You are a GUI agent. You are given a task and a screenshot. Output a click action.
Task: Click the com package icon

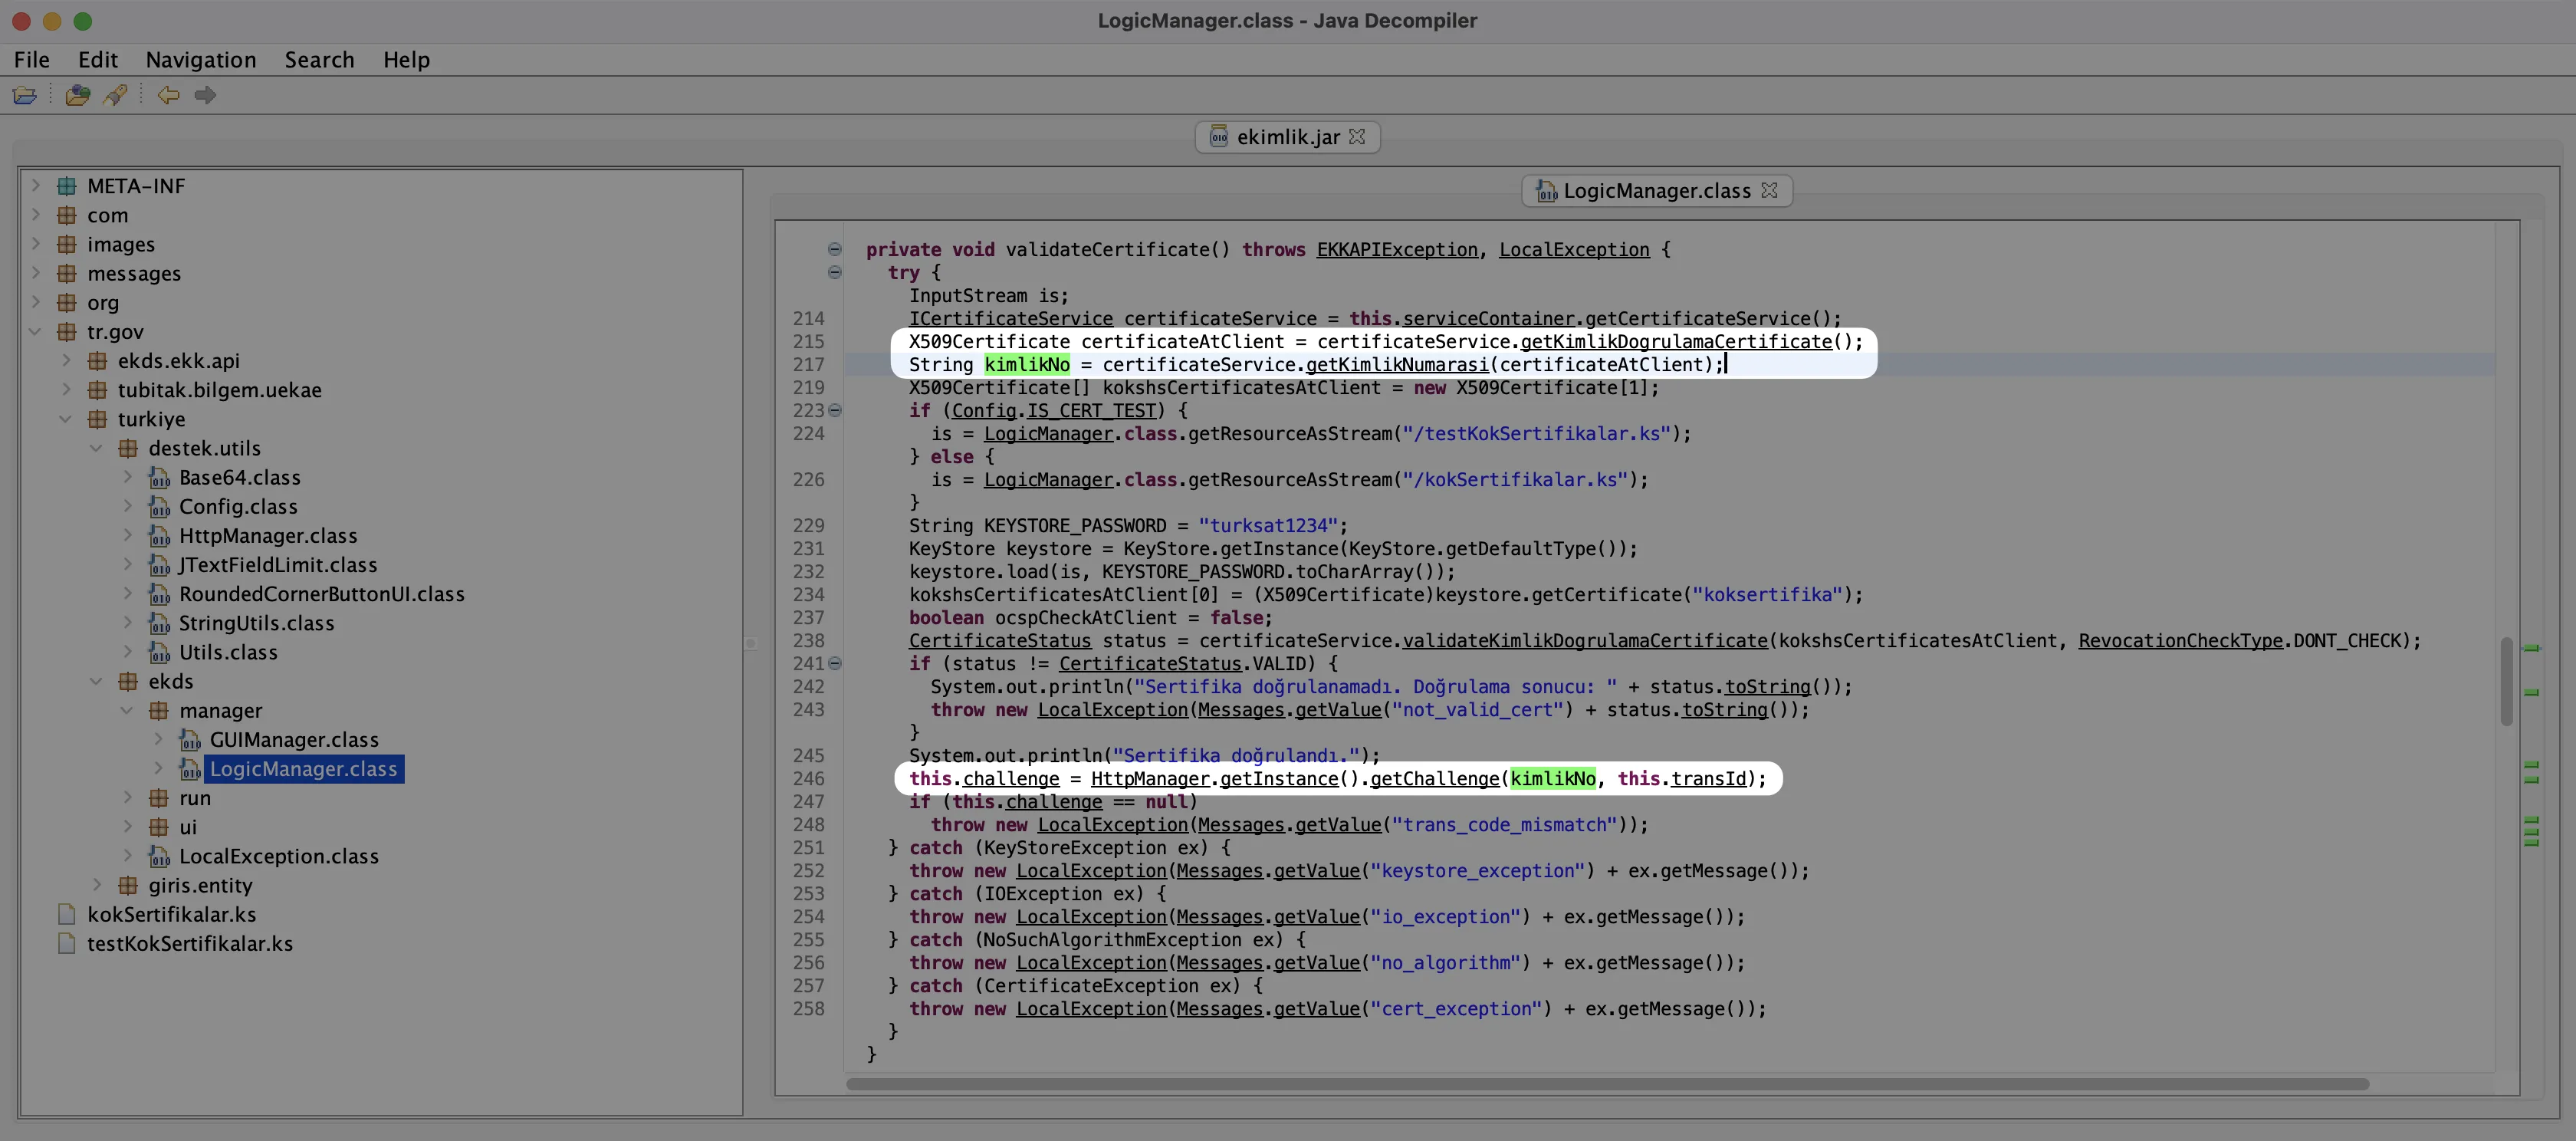67,215
